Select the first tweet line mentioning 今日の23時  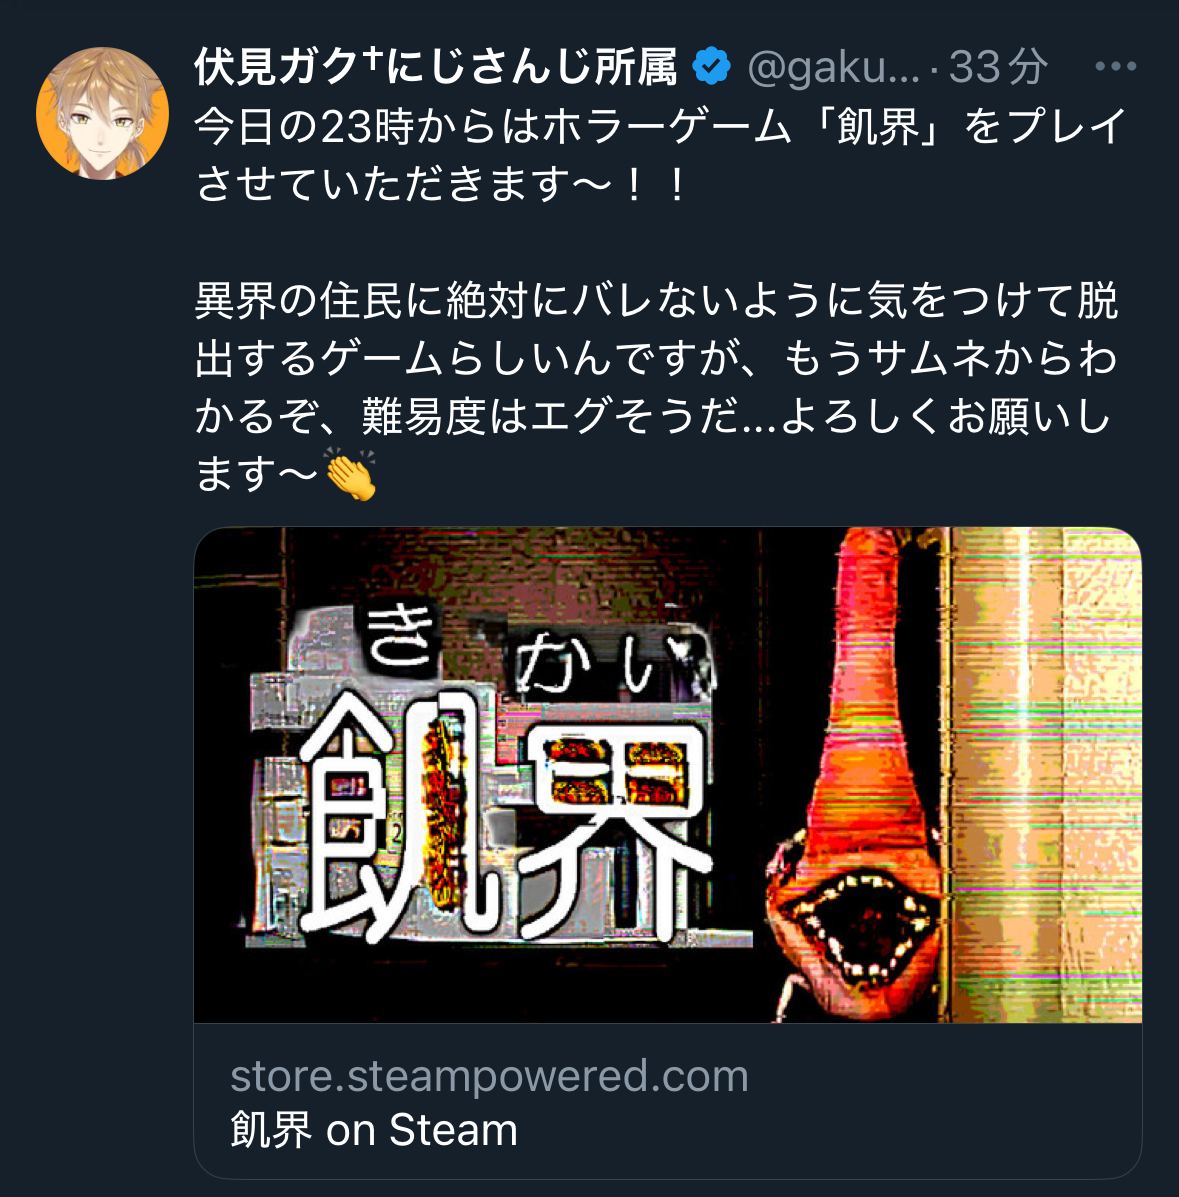(661, 126)
